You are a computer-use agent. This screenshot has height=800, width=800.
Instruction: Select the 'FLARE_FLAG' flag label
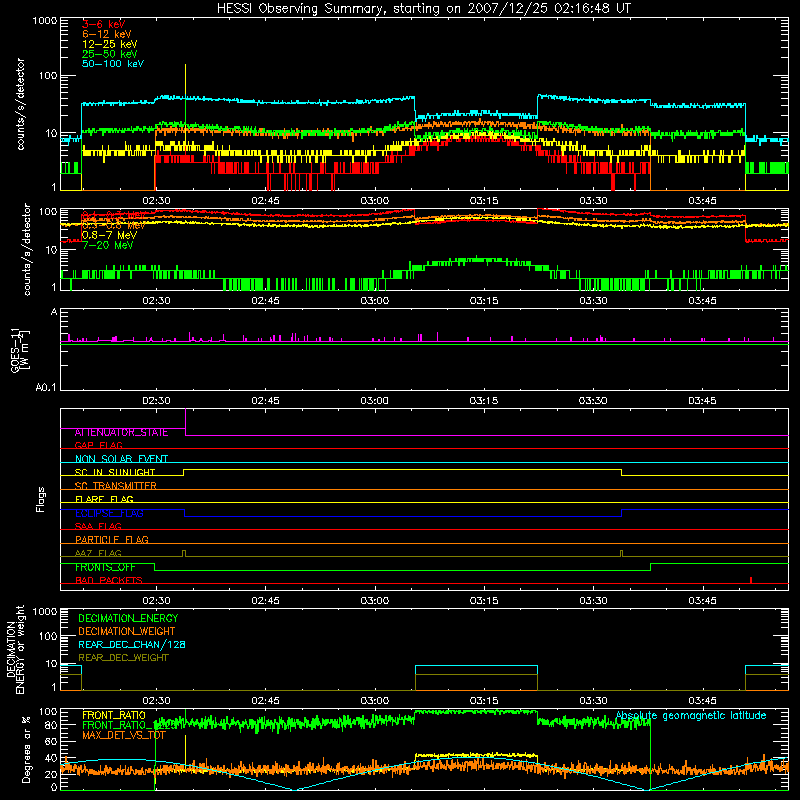(x=104, y=499)
